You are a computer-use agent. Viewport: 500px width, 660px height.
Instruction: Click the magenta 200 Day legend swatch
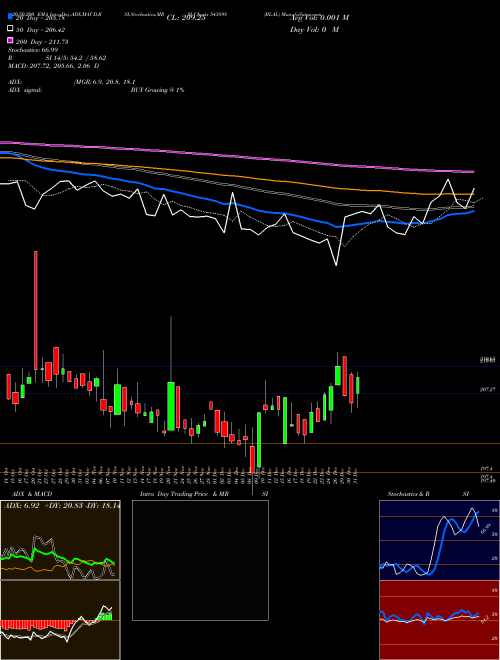coord(11,40)
